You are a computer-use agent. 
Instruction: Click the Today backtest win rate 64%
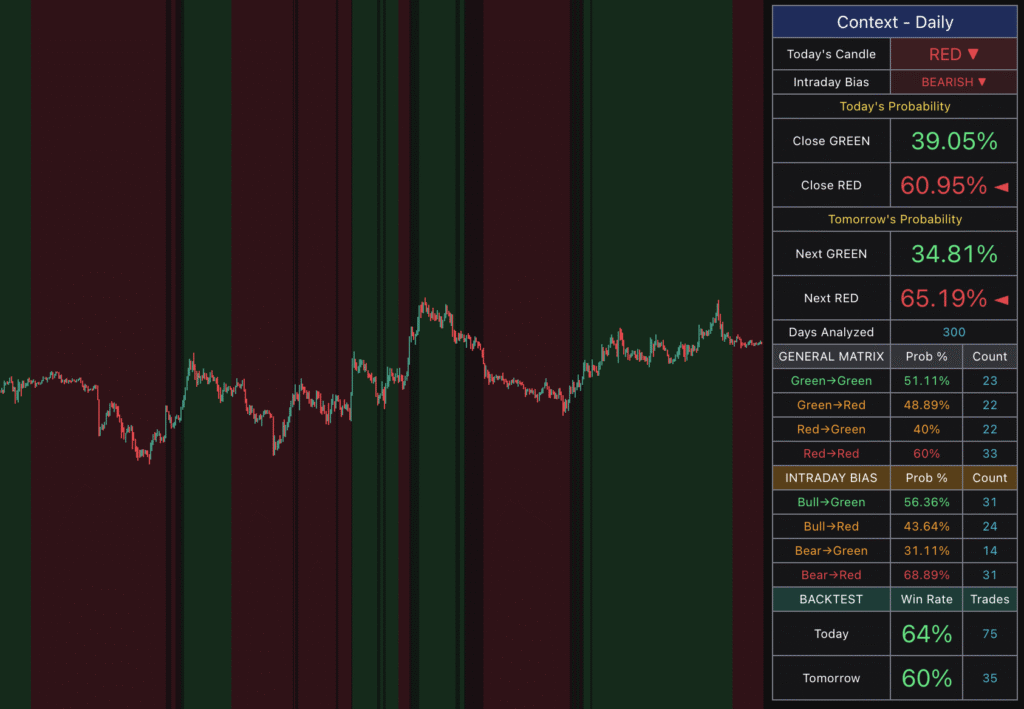(926, 634)
